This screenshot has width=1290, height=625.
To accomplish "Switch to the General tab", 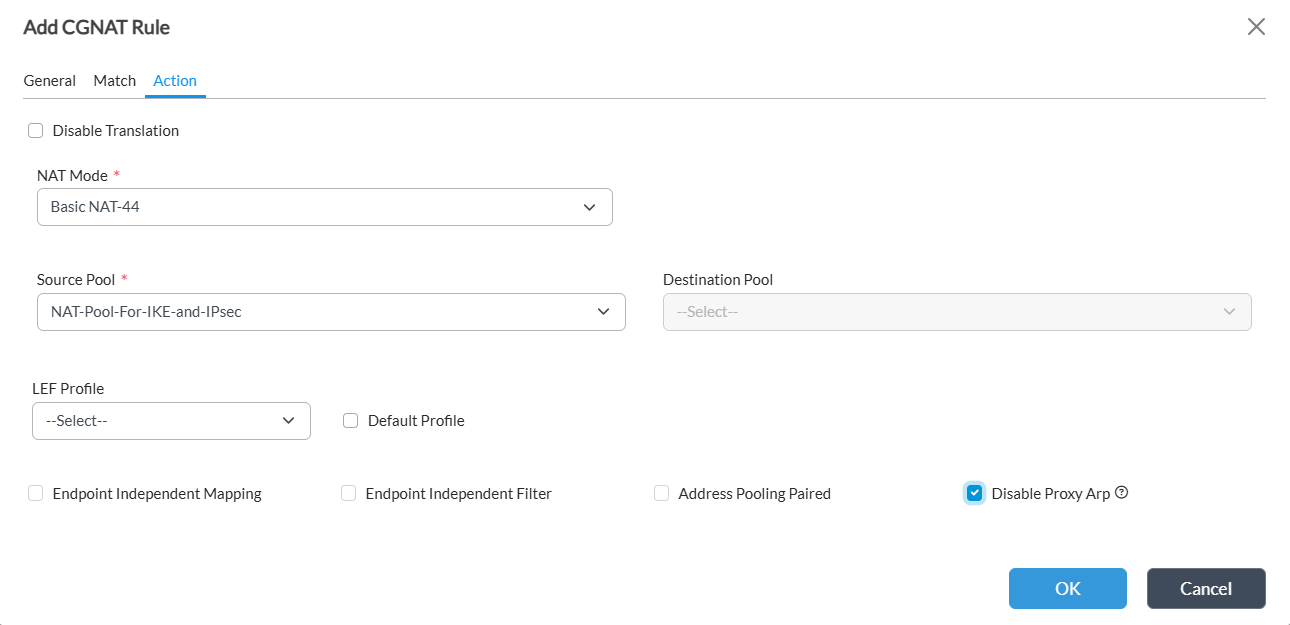I will [x=50, y=81].
